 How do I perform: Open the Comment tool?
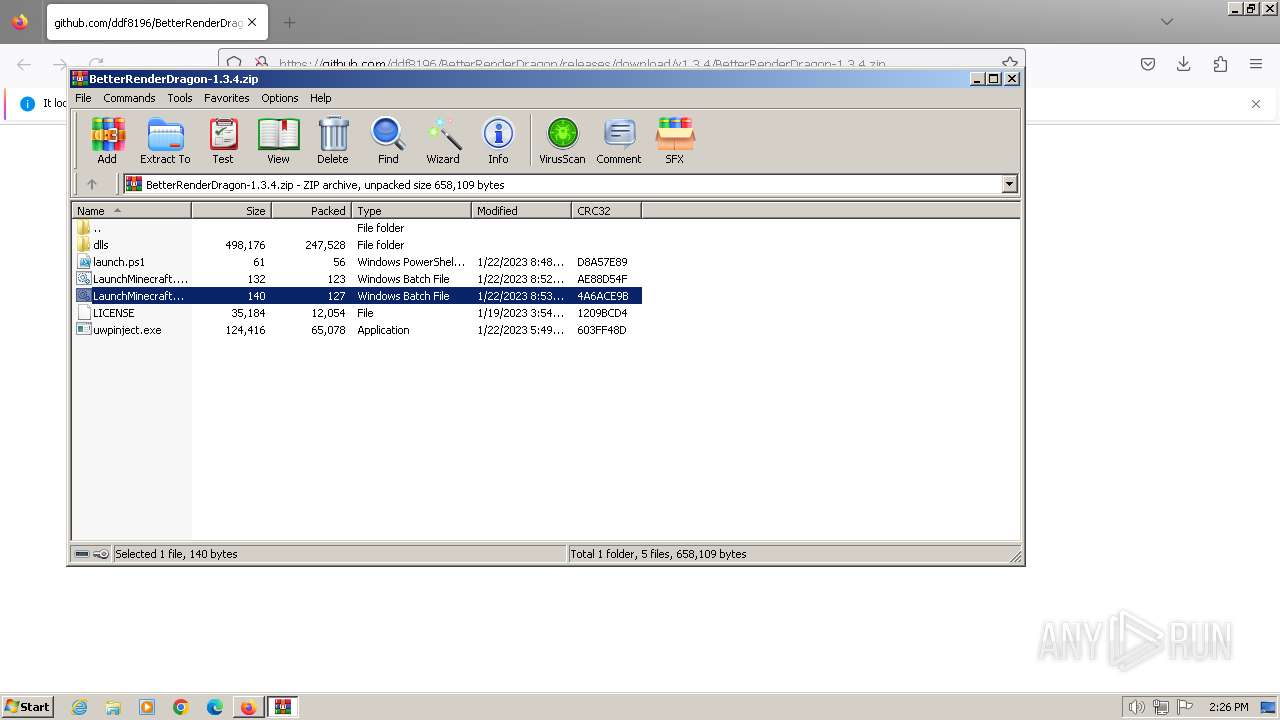pyautogui.click(x=619, y=140)
